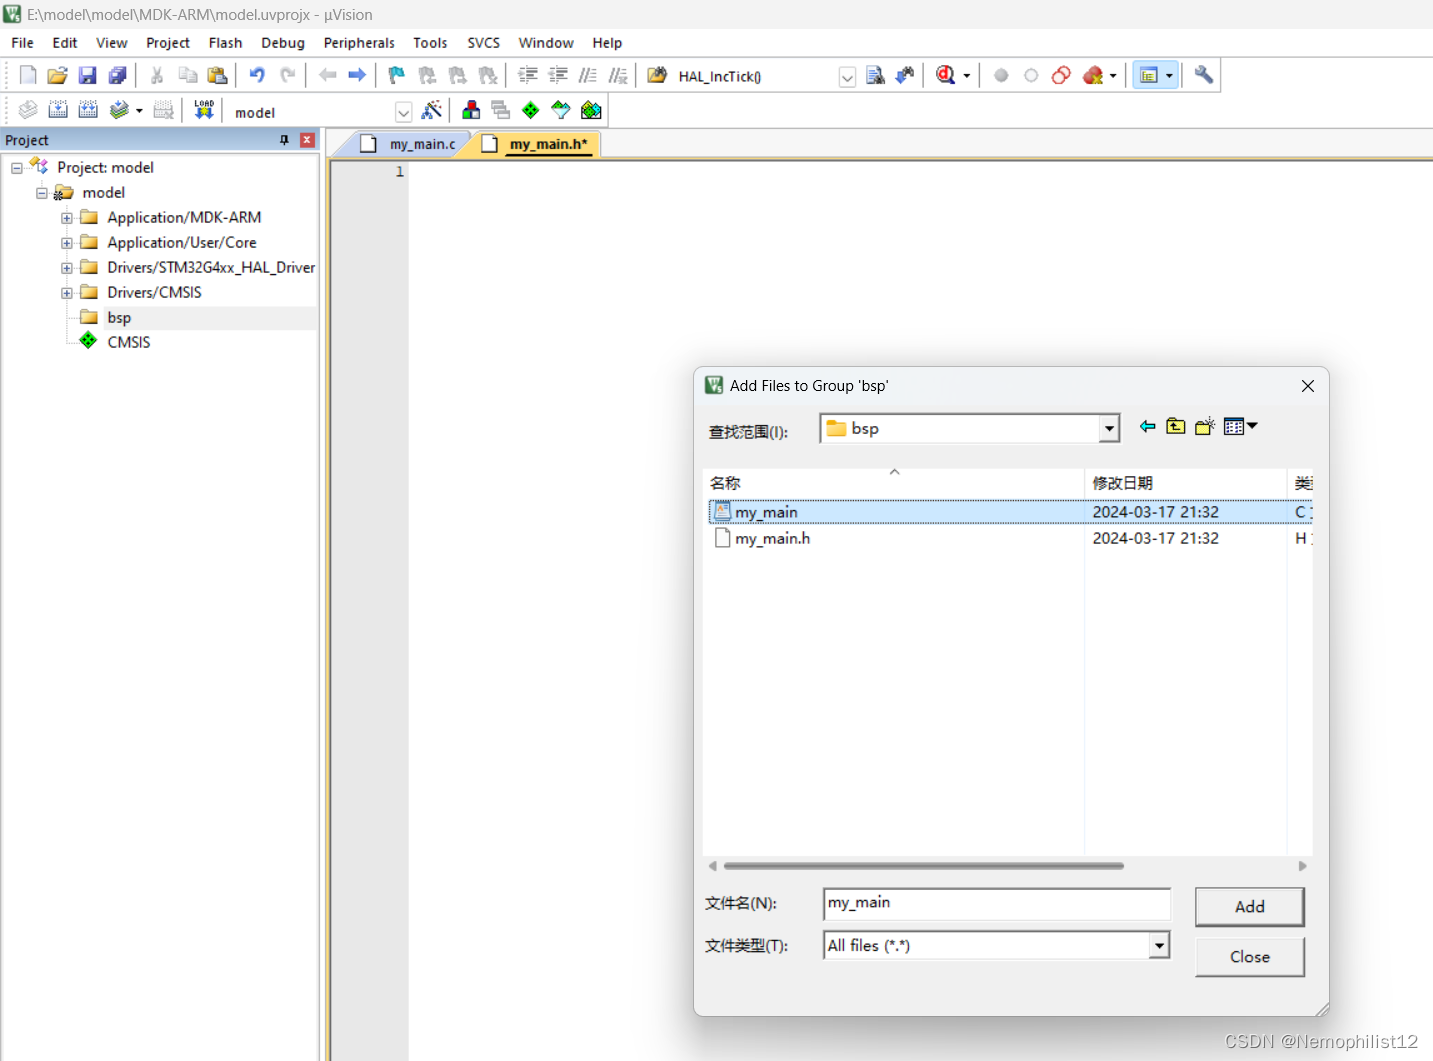Open Manage Project Items colored blocks icon

471,110
